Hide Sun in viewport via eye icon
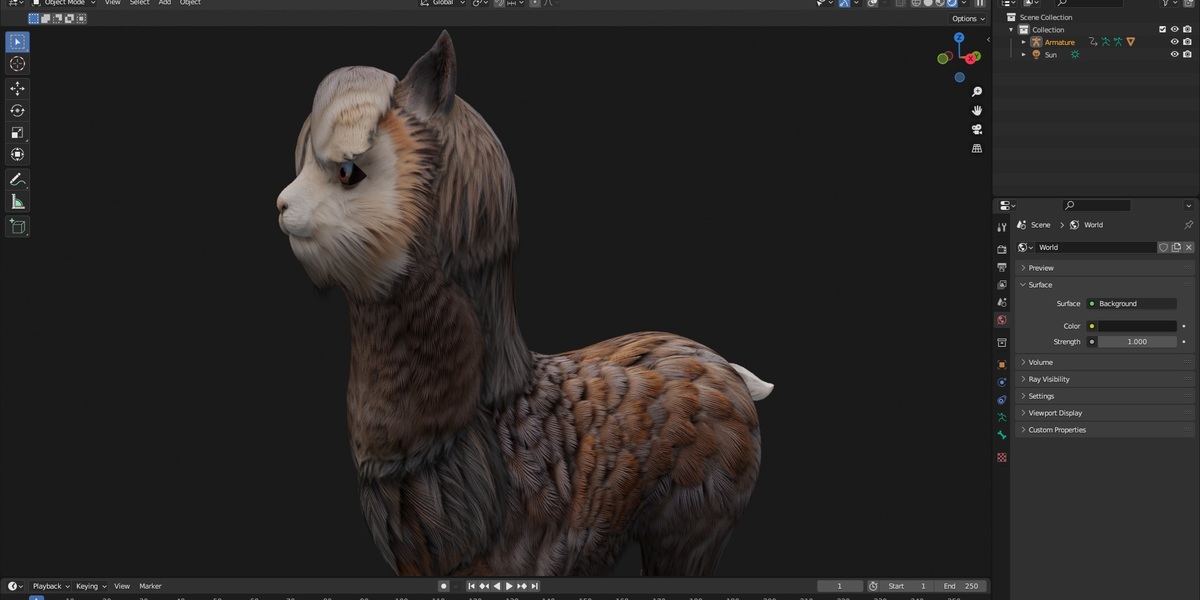 pos(1175,54)
